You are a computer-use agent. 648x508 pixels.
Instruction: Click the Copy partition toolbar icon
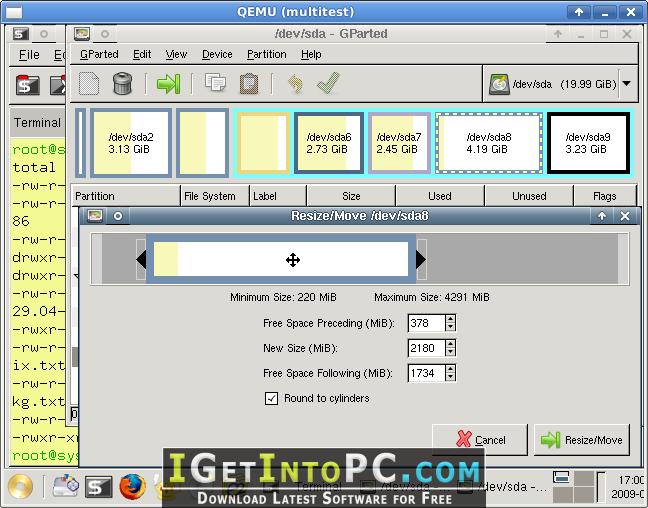215,83
